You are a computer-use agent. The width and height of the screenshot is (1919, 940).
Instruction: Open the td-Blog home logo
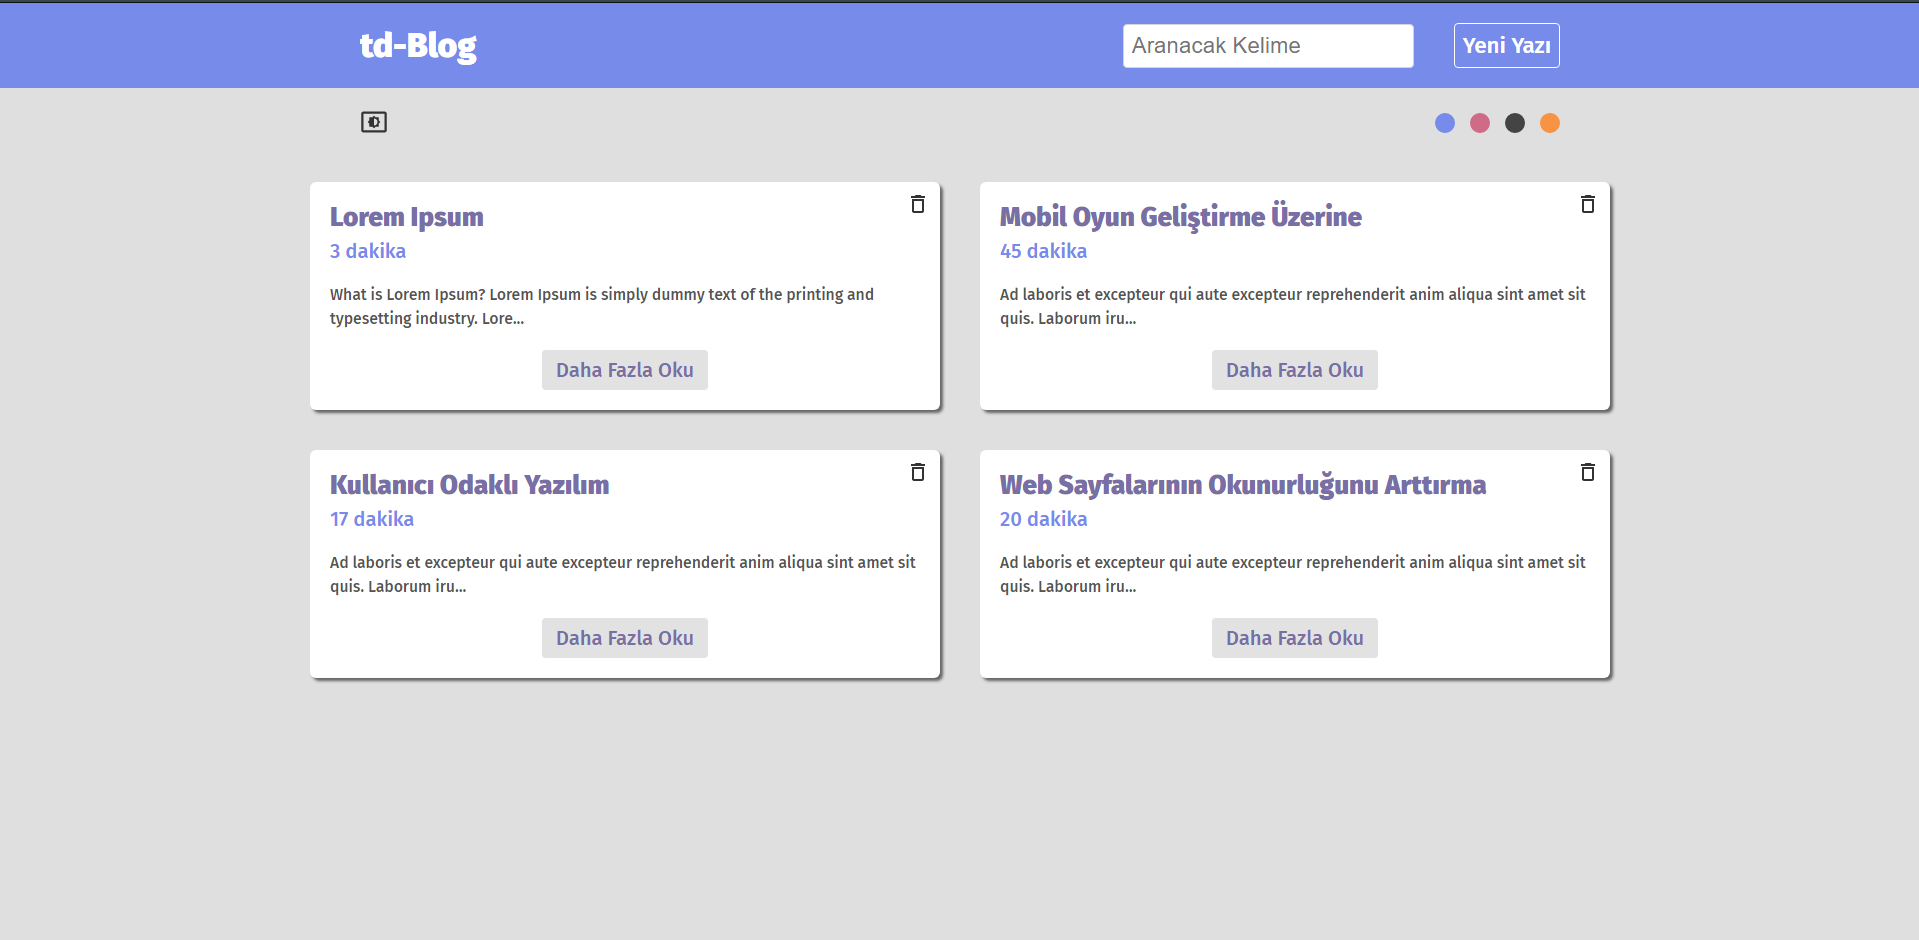(x=418, y=46)
